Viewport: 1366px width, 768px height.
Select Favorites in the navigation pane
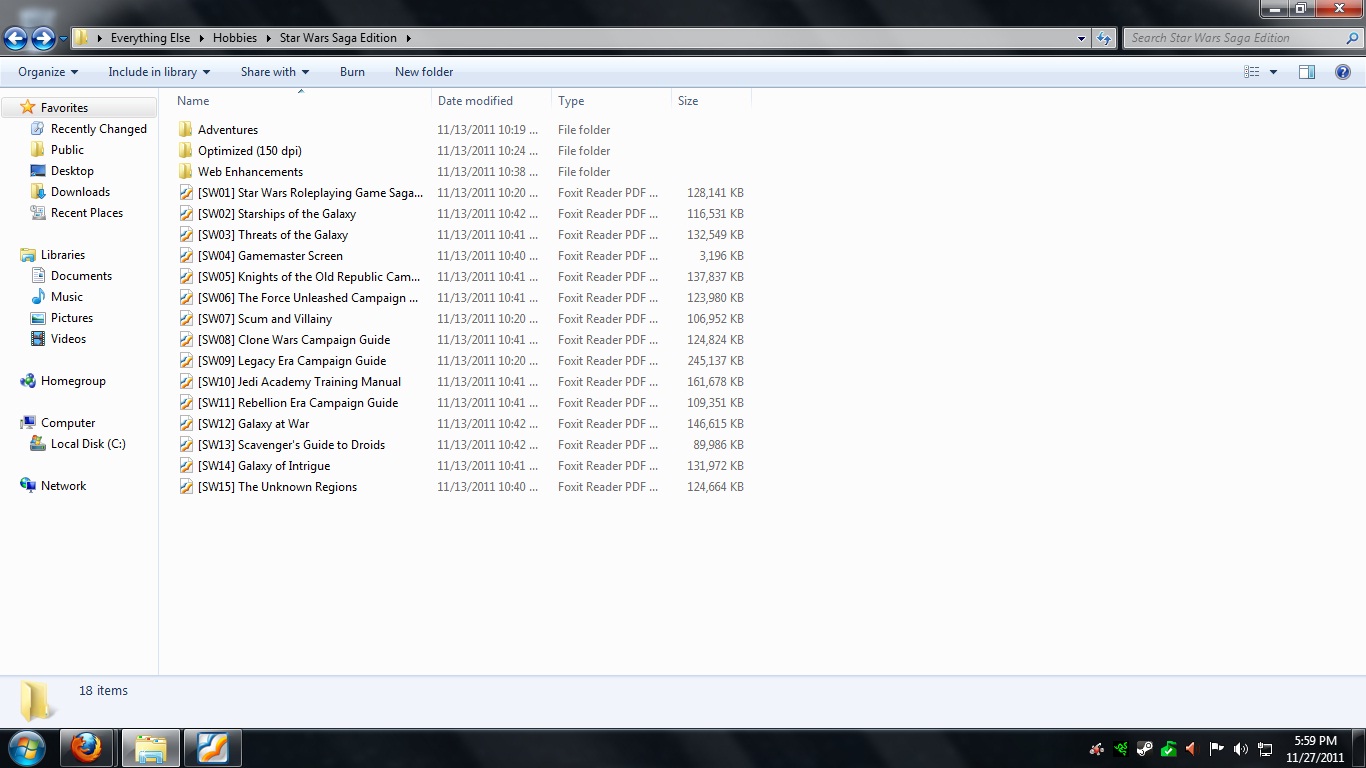(64, 108)
